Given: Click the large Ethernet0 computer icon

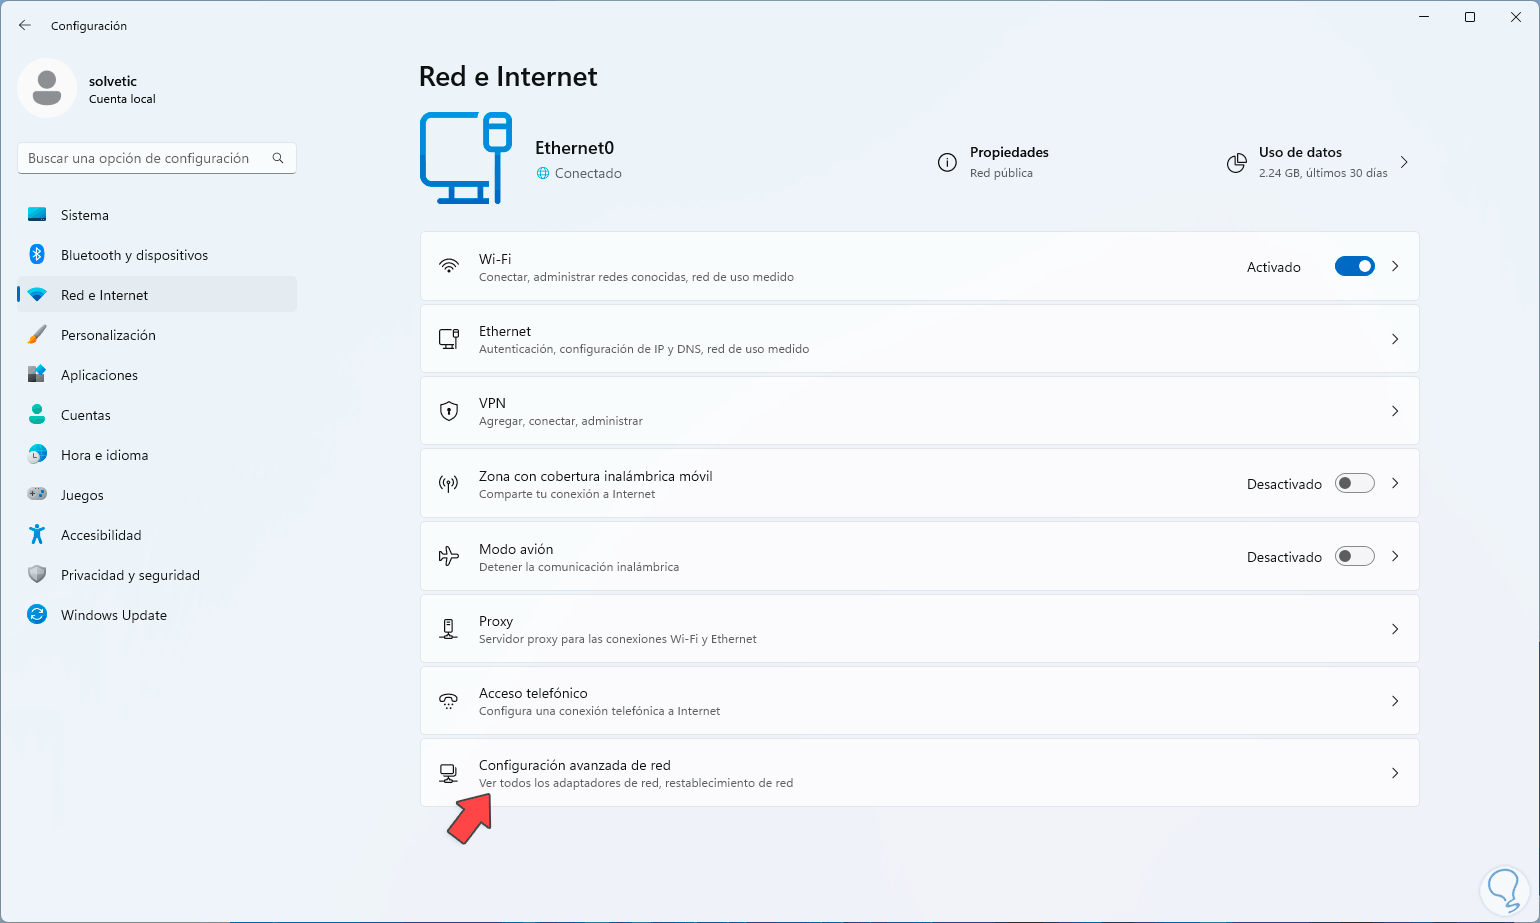Looking at the screenshot, I should coord(466,158).
